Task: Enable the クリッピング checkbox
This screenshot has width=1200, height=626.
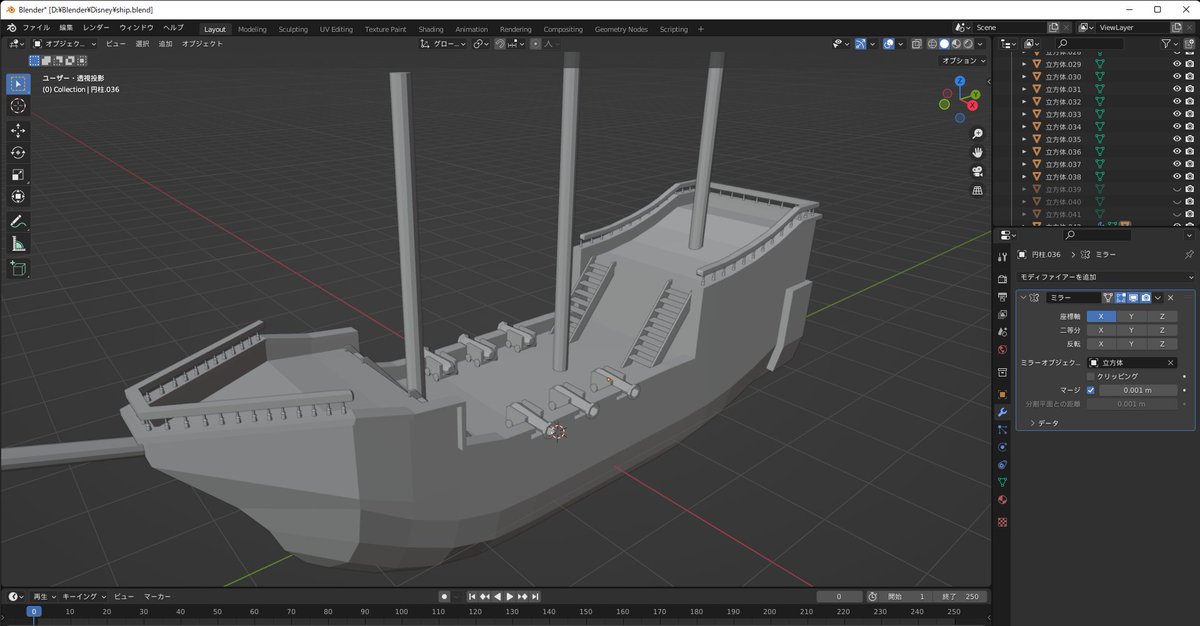Action: tap(1091, 376)
